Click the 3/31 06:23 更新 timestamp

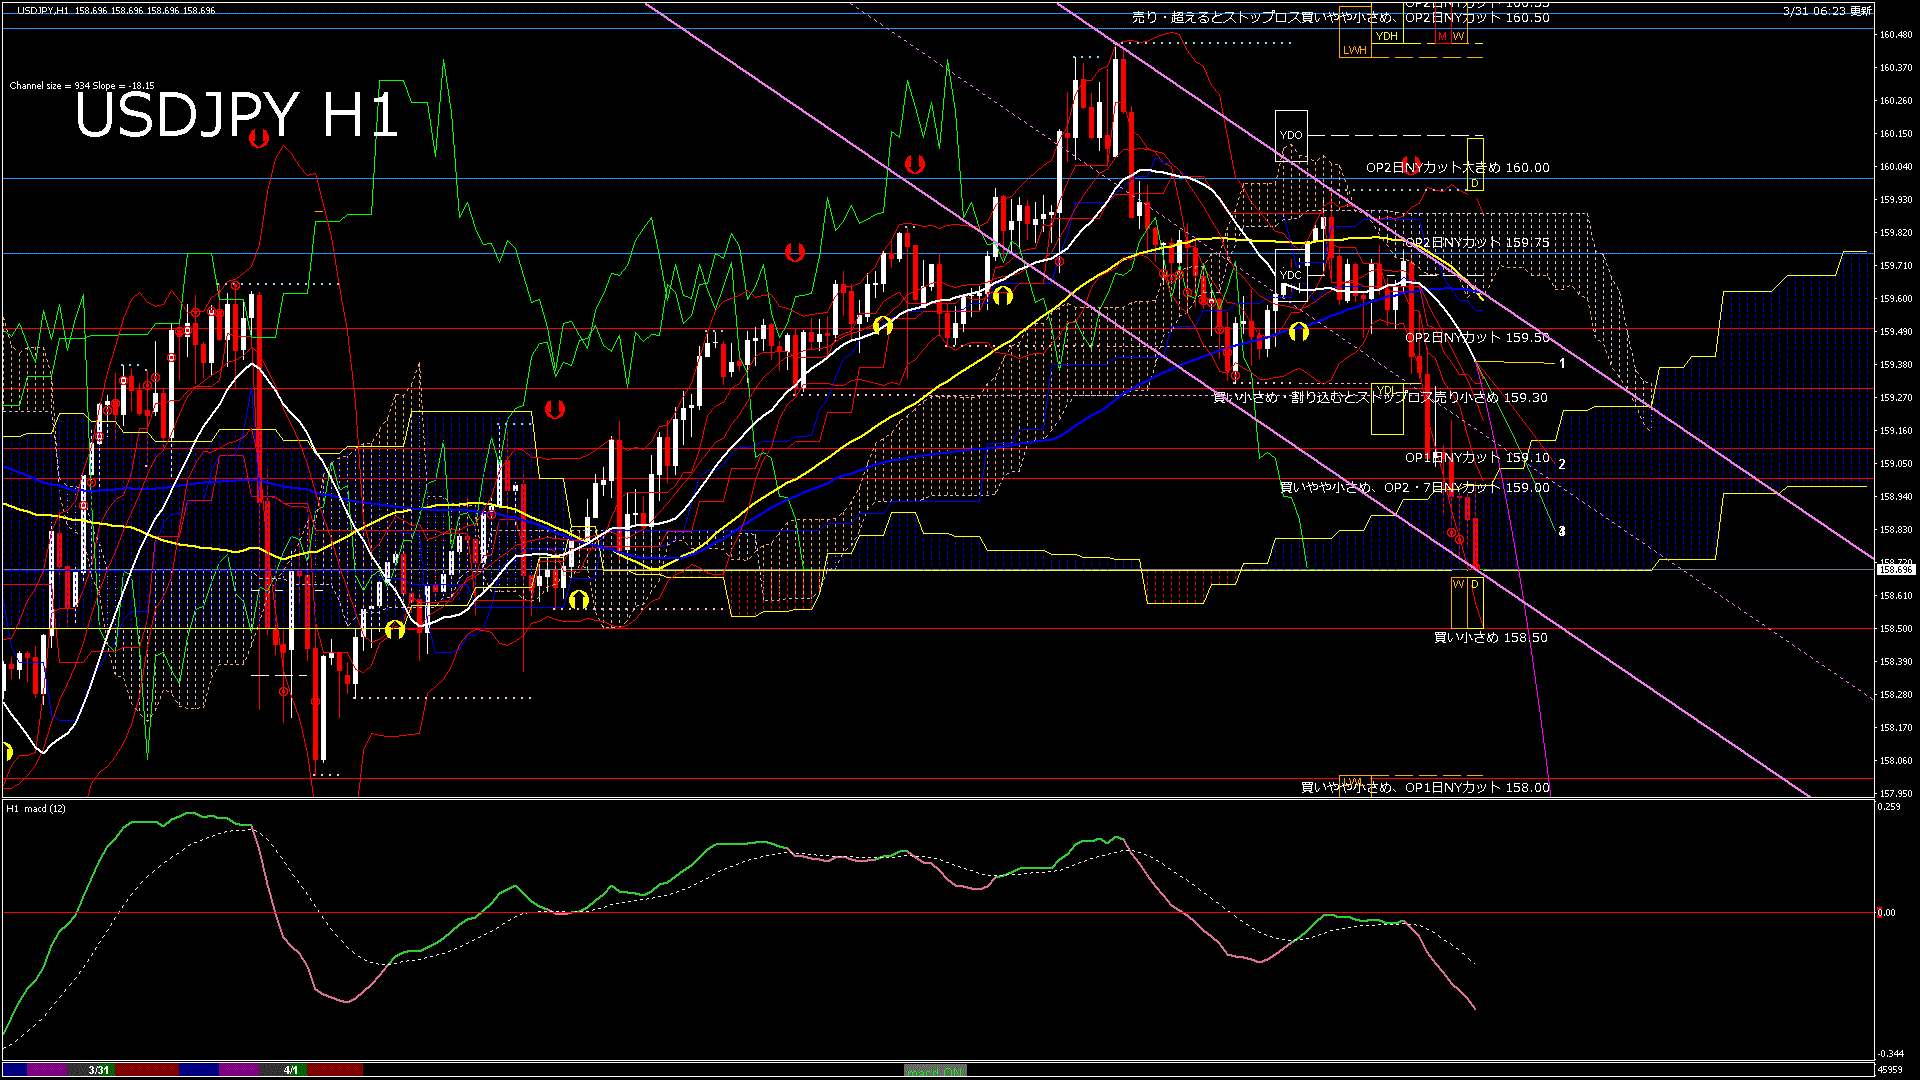[x=1827, y=11]
